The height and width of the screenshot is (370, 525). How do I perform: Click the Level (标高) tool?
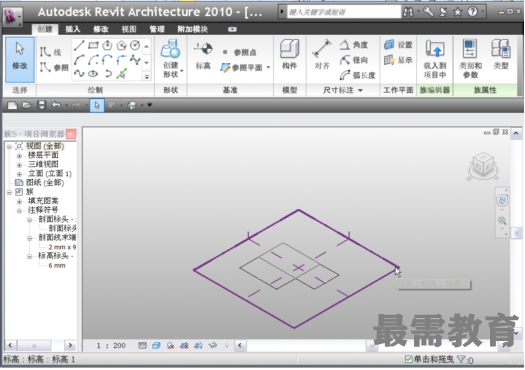203,56
